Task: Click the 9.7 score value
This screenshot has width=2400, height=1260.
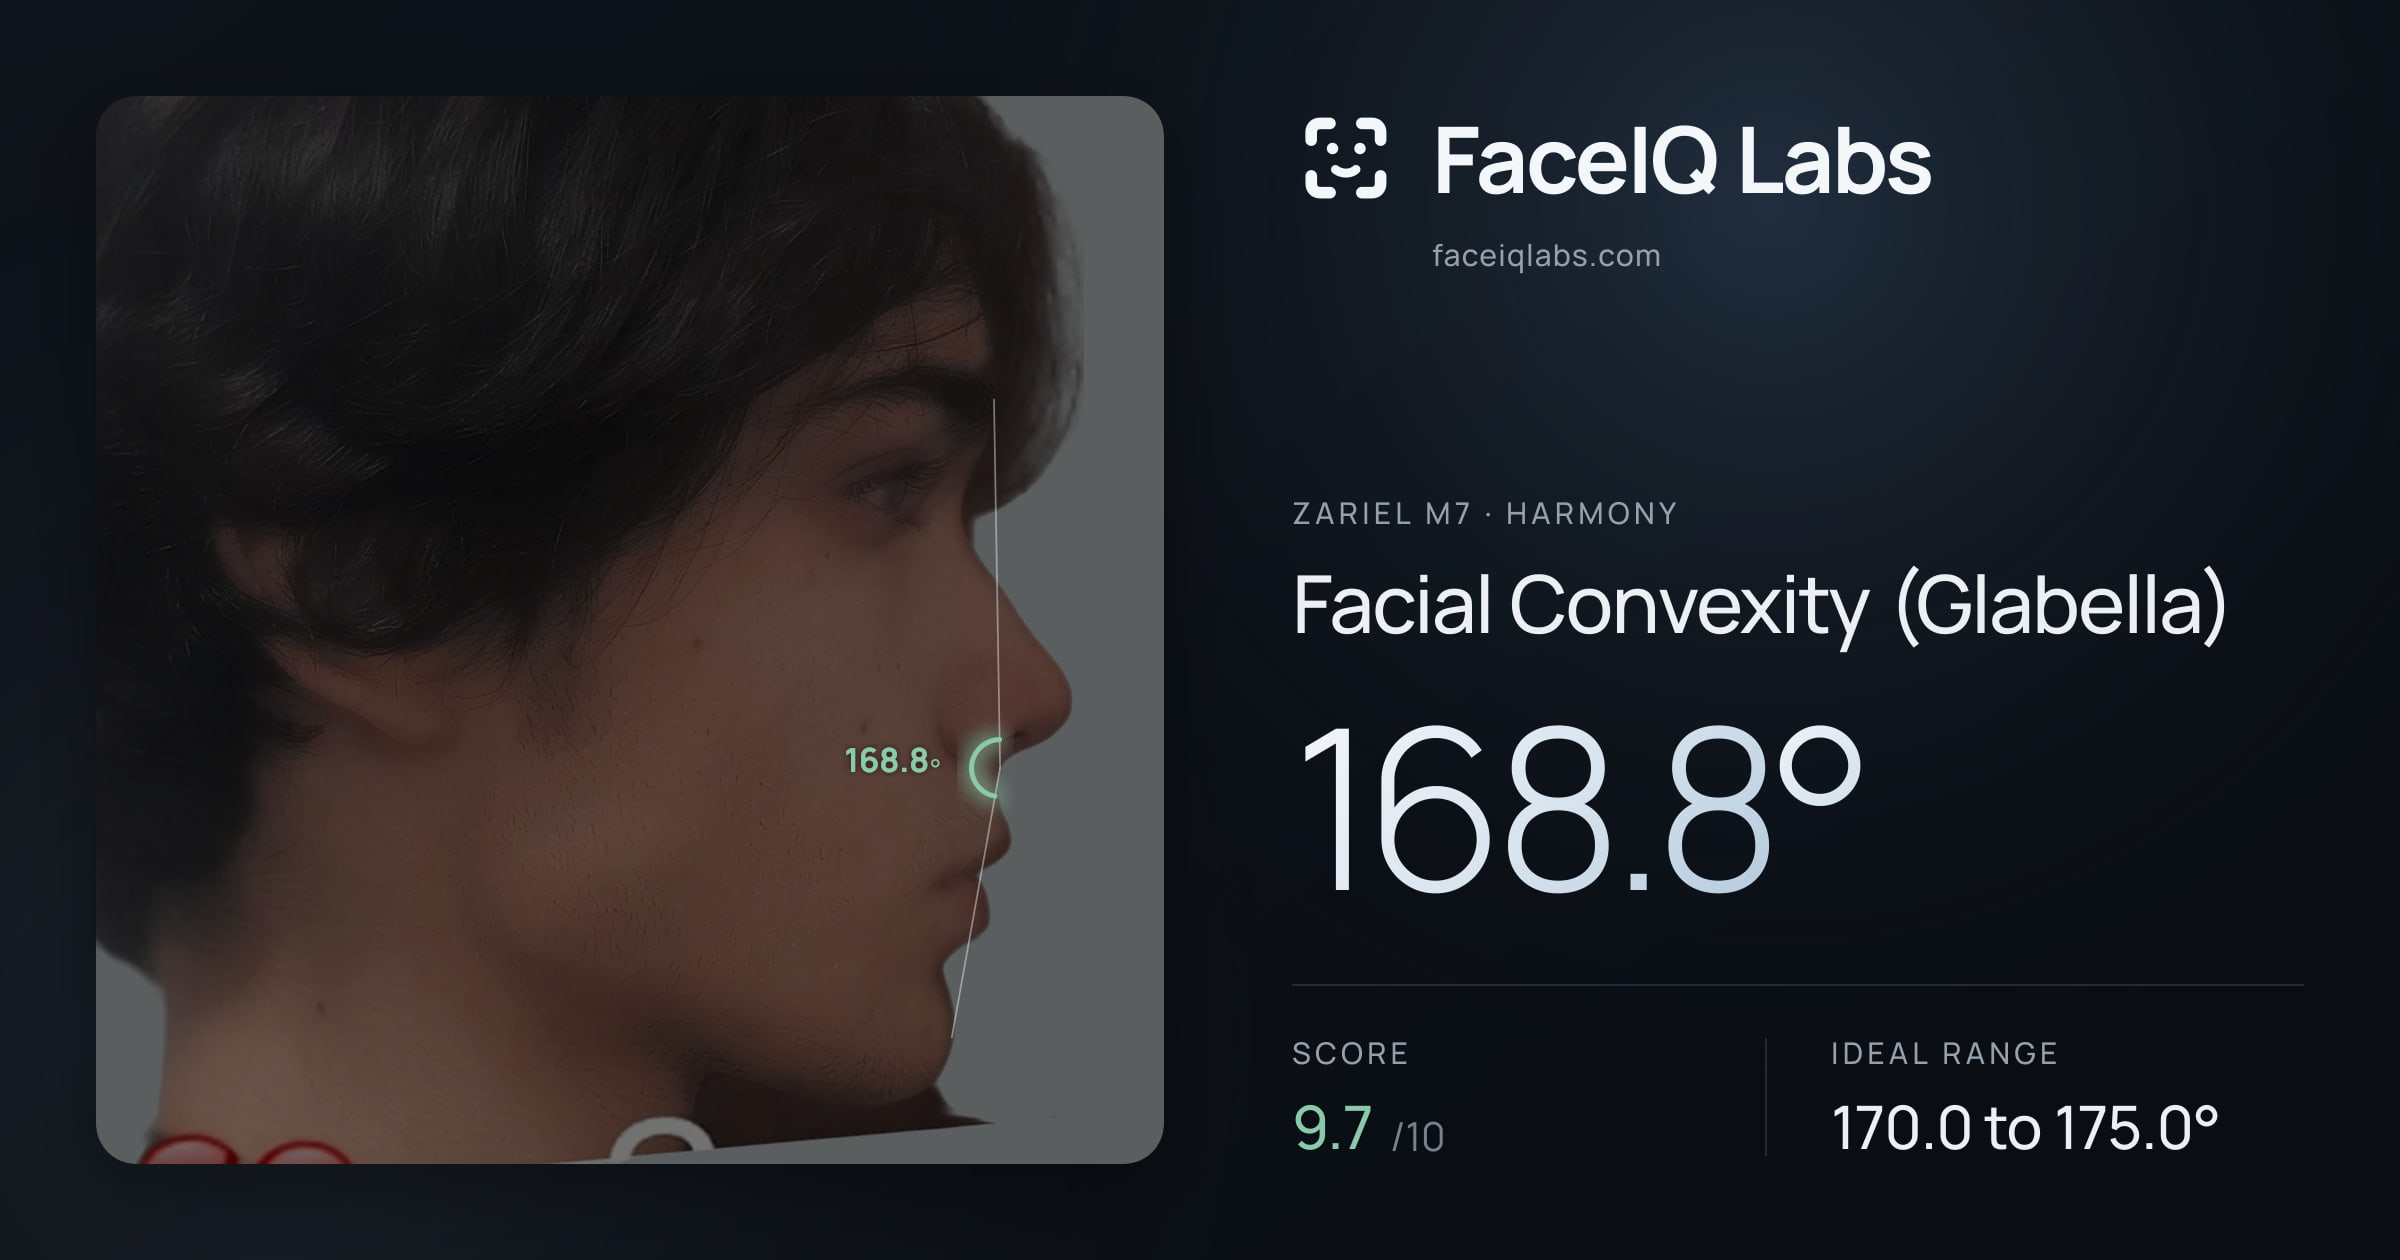Action: click(1332, 1129)
